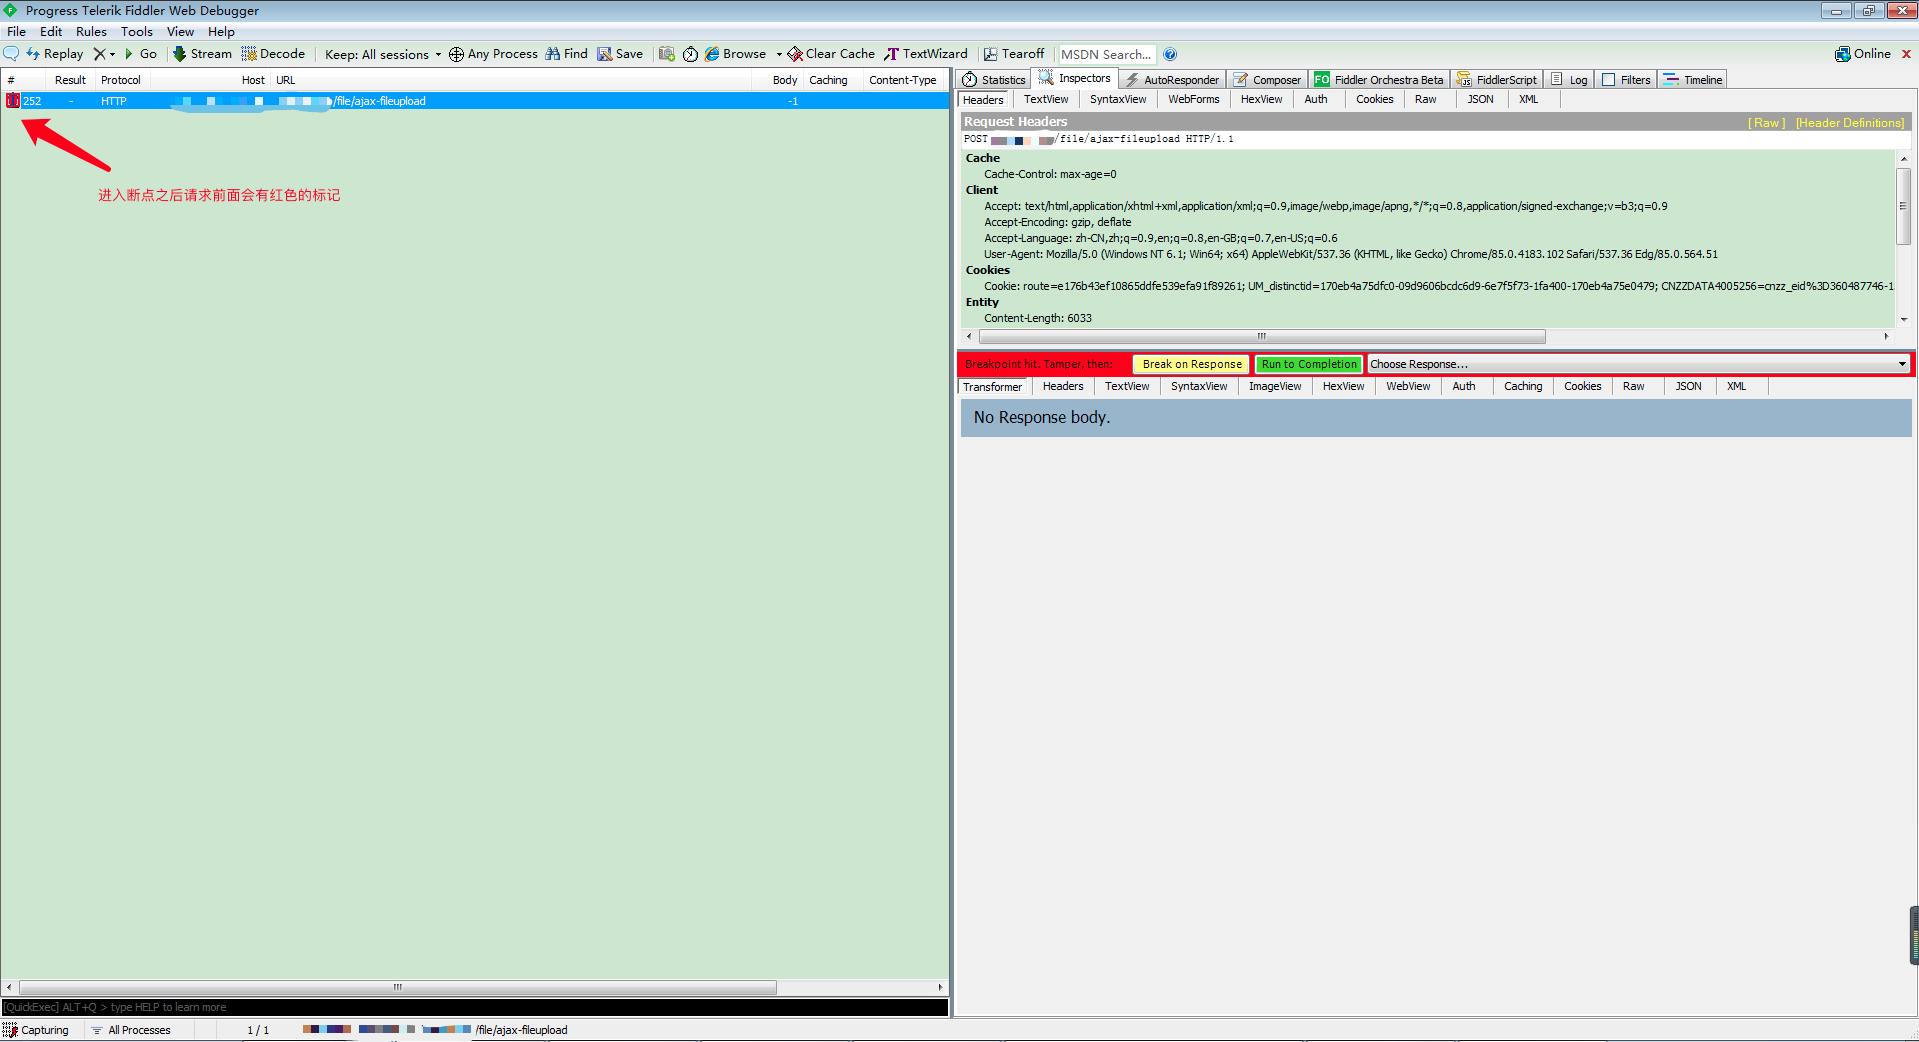Screen dimensions: 1919x1042
Task: Click the blue help icon beside MSDN search
Action: tap(1170, 54)
